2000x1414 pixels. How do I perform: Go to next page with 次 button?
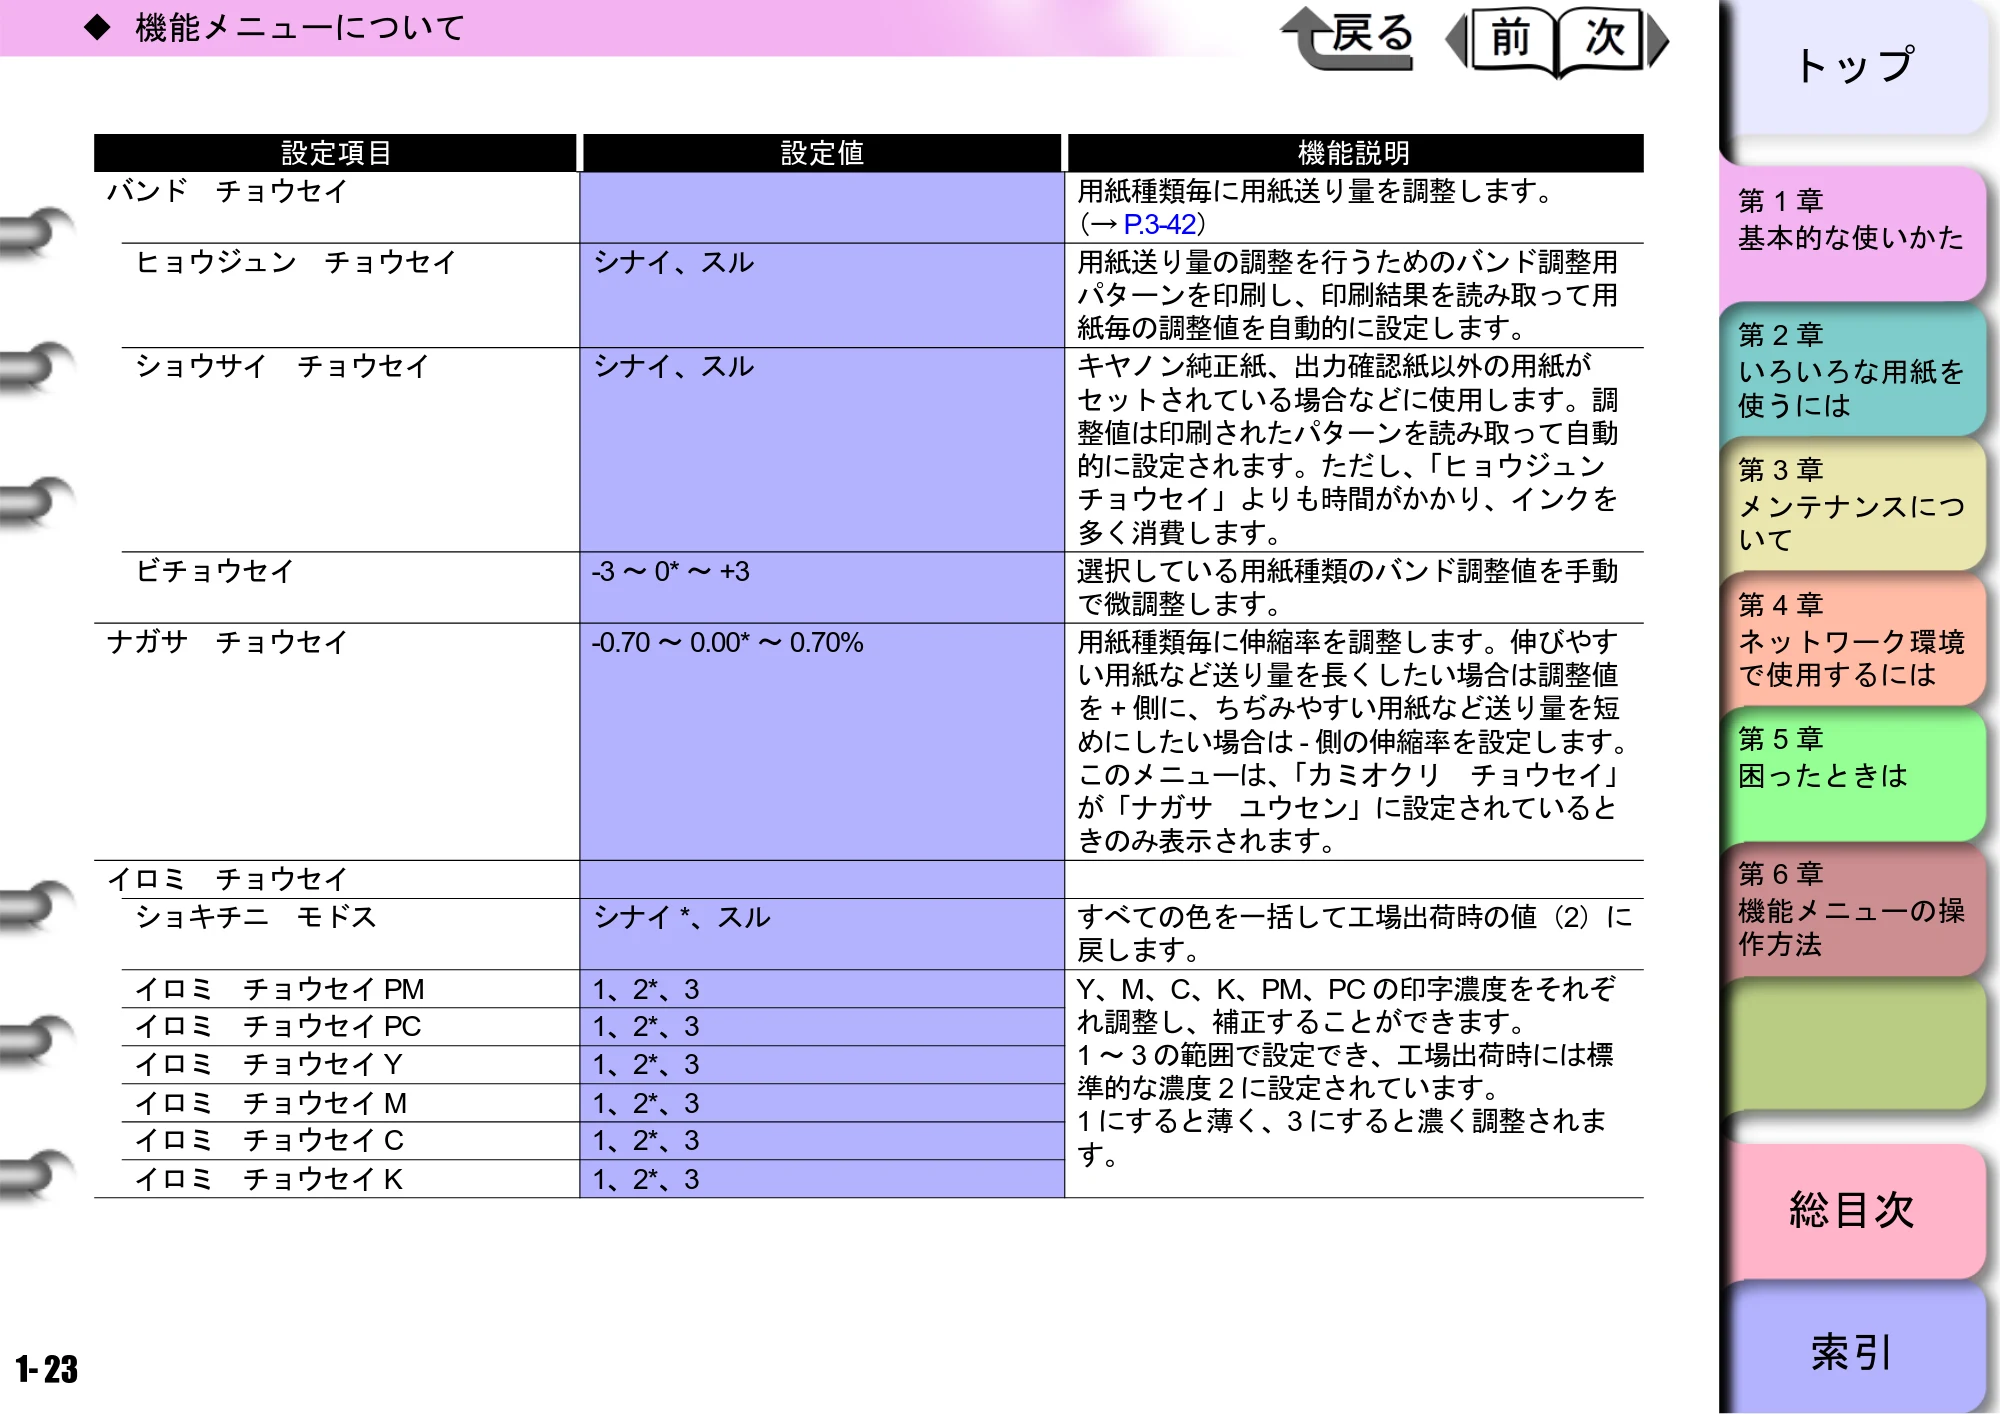(1613, 40)
